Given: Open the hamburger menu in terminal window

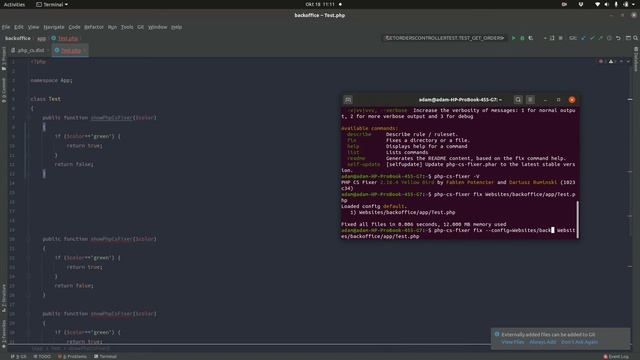Looking at the screenshot, I should [530, 100].
